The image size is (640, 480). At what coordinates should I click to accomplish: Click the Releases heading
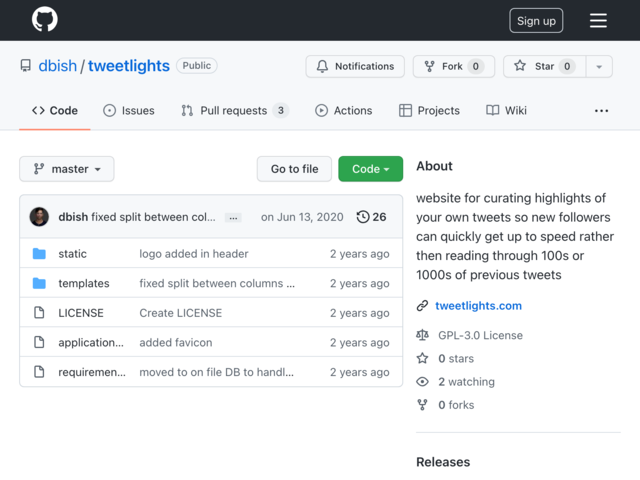click(443, 462)
